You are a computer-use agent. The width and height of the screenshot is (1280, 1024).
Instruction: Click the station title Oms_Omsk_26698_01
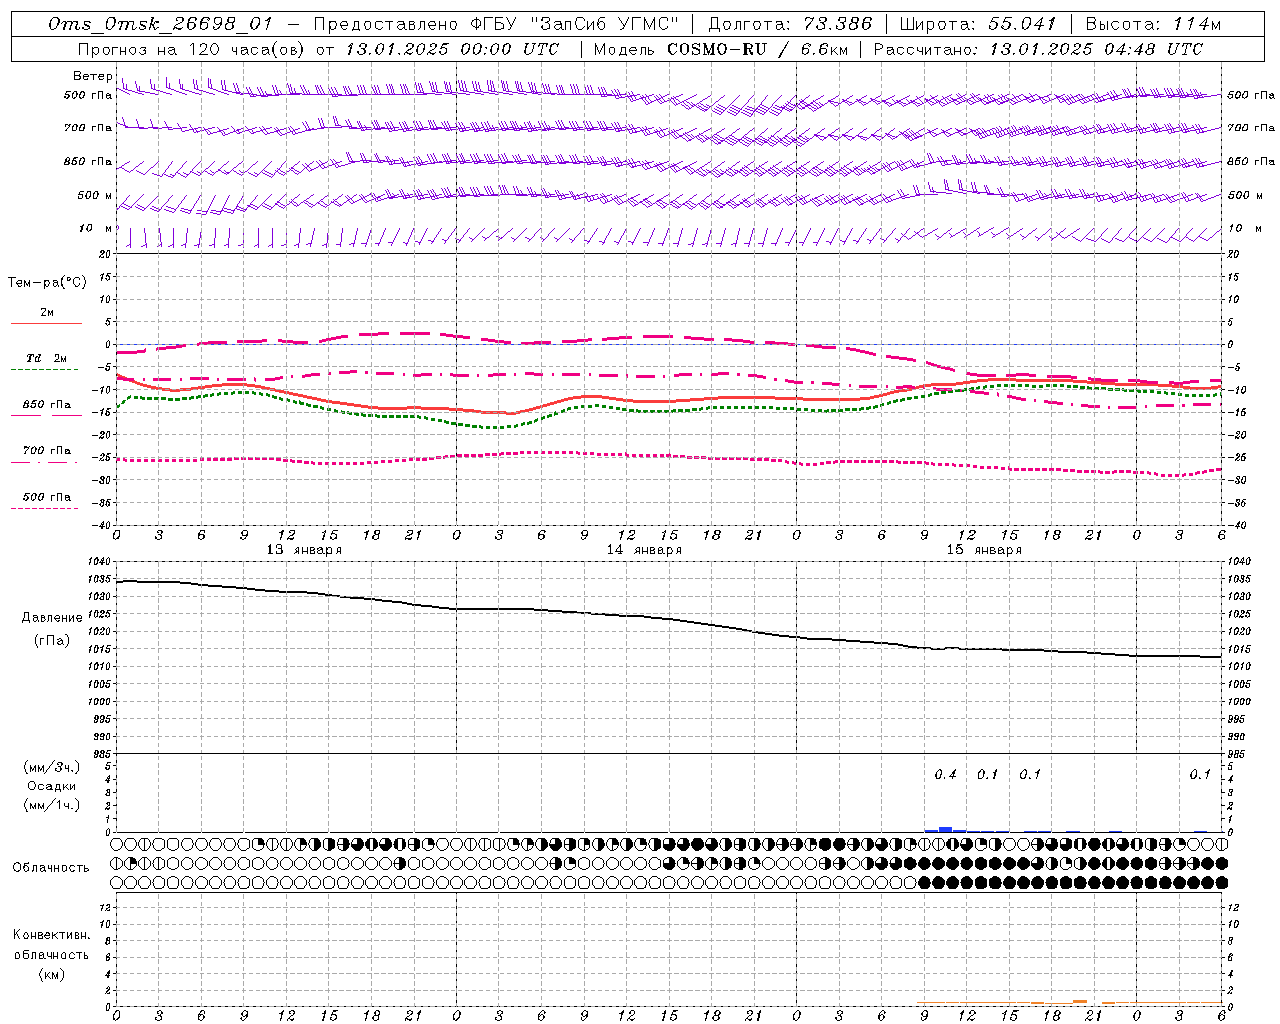pyautogui.click(x=160, y=24)
